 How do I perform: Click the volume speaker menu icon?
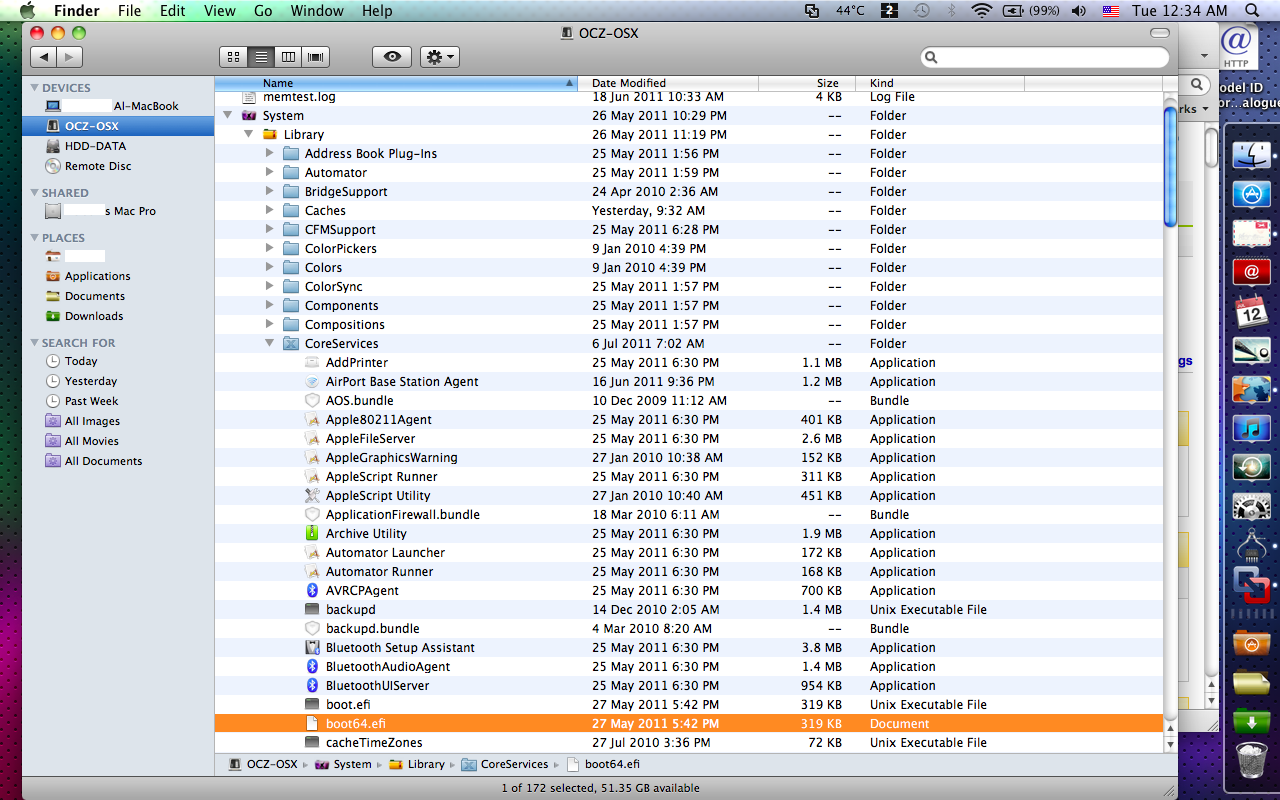[x=1078, y=11]
